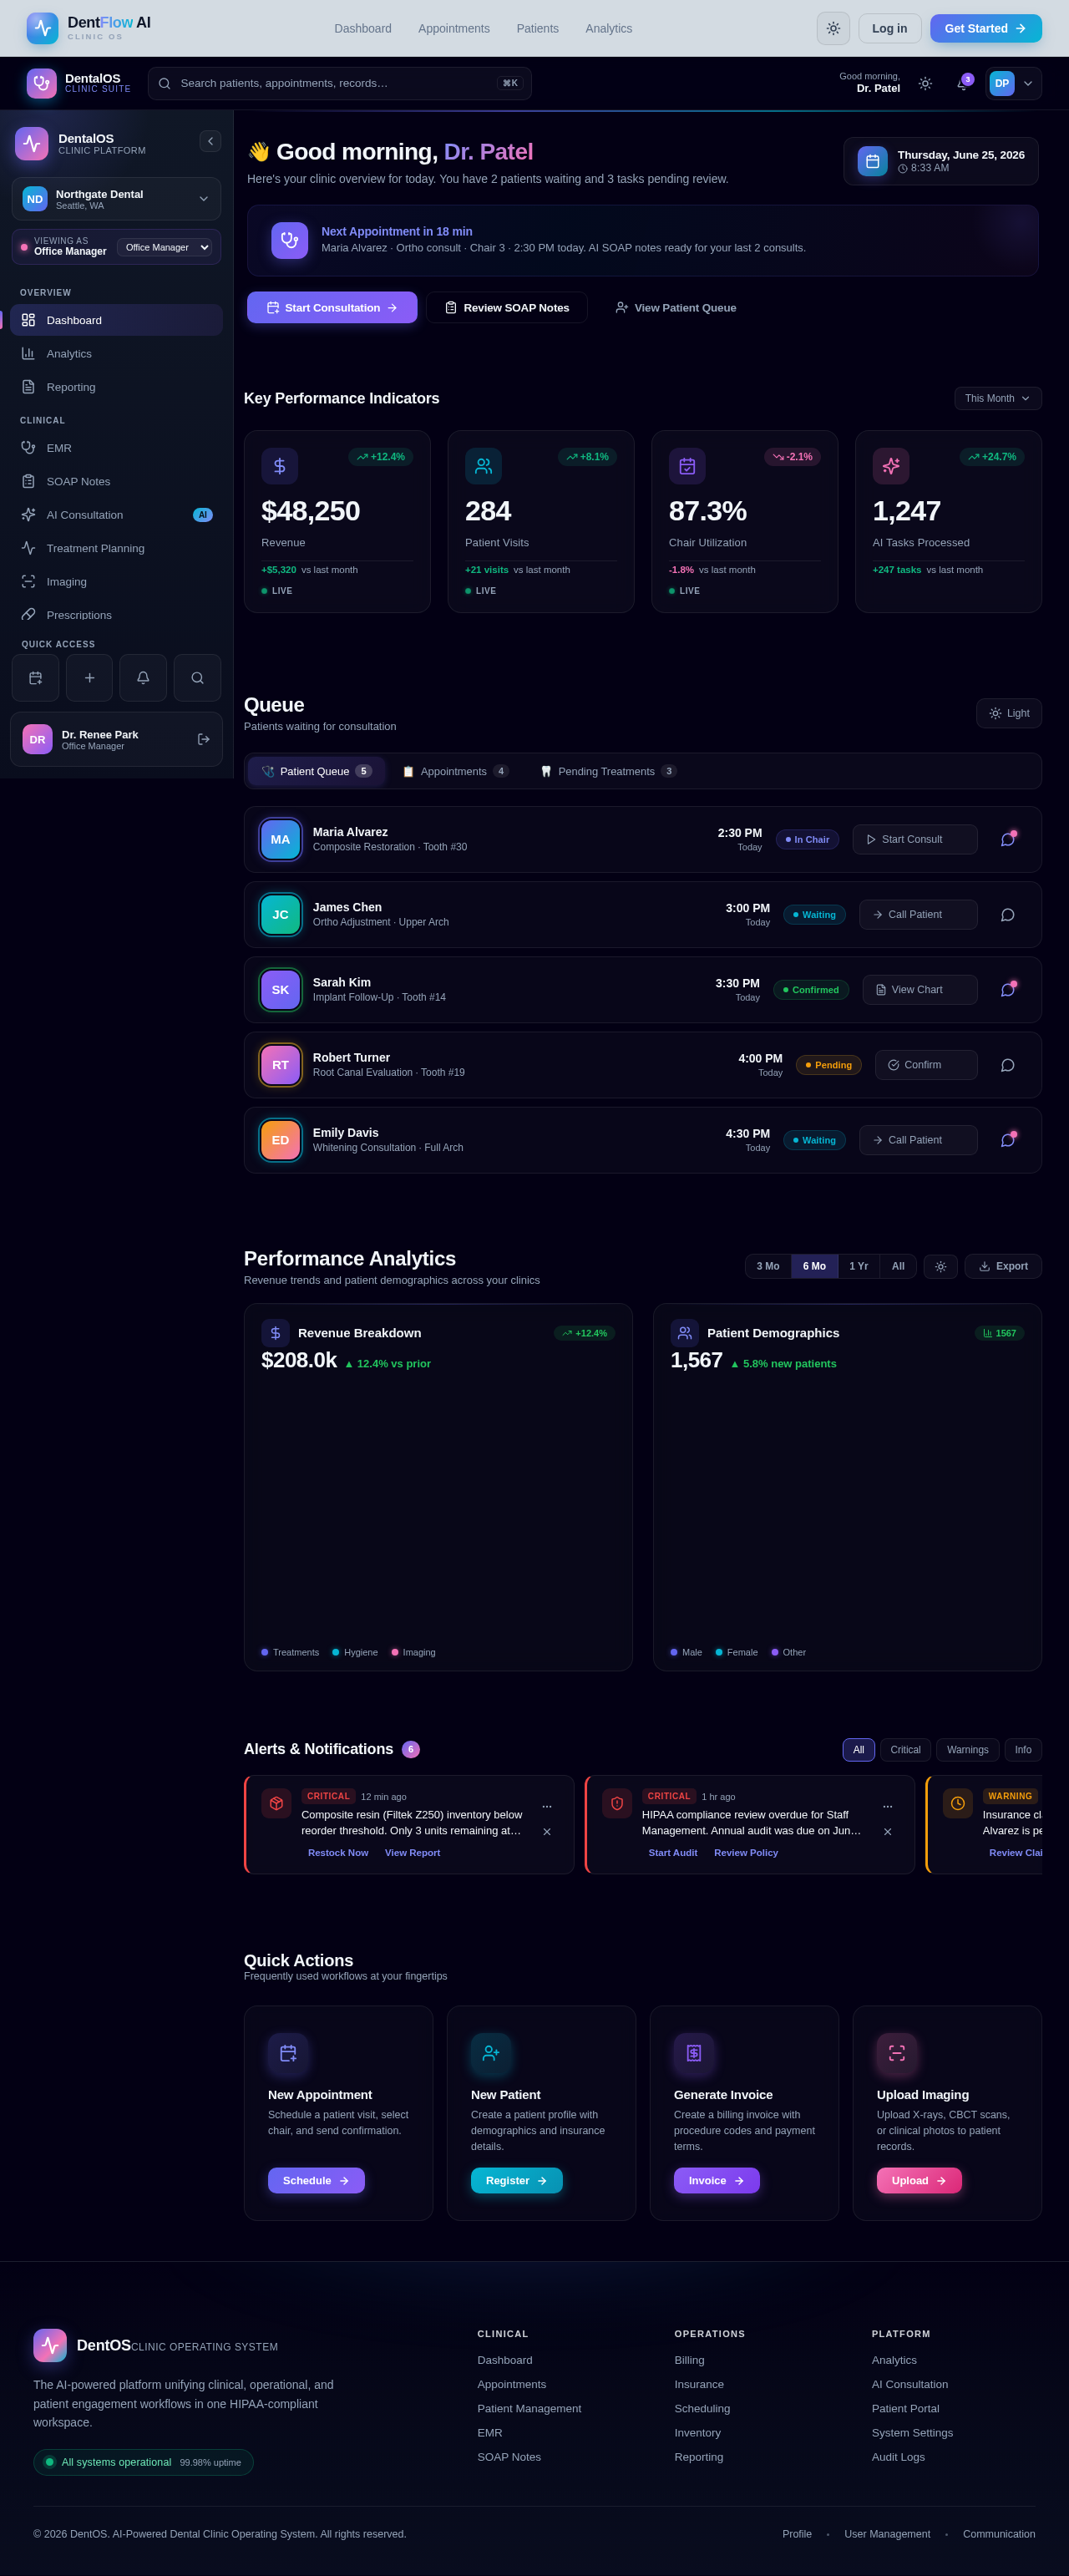Click quick access bell icon
The width and height of the screenshot is (1069, 2576).
143,678
